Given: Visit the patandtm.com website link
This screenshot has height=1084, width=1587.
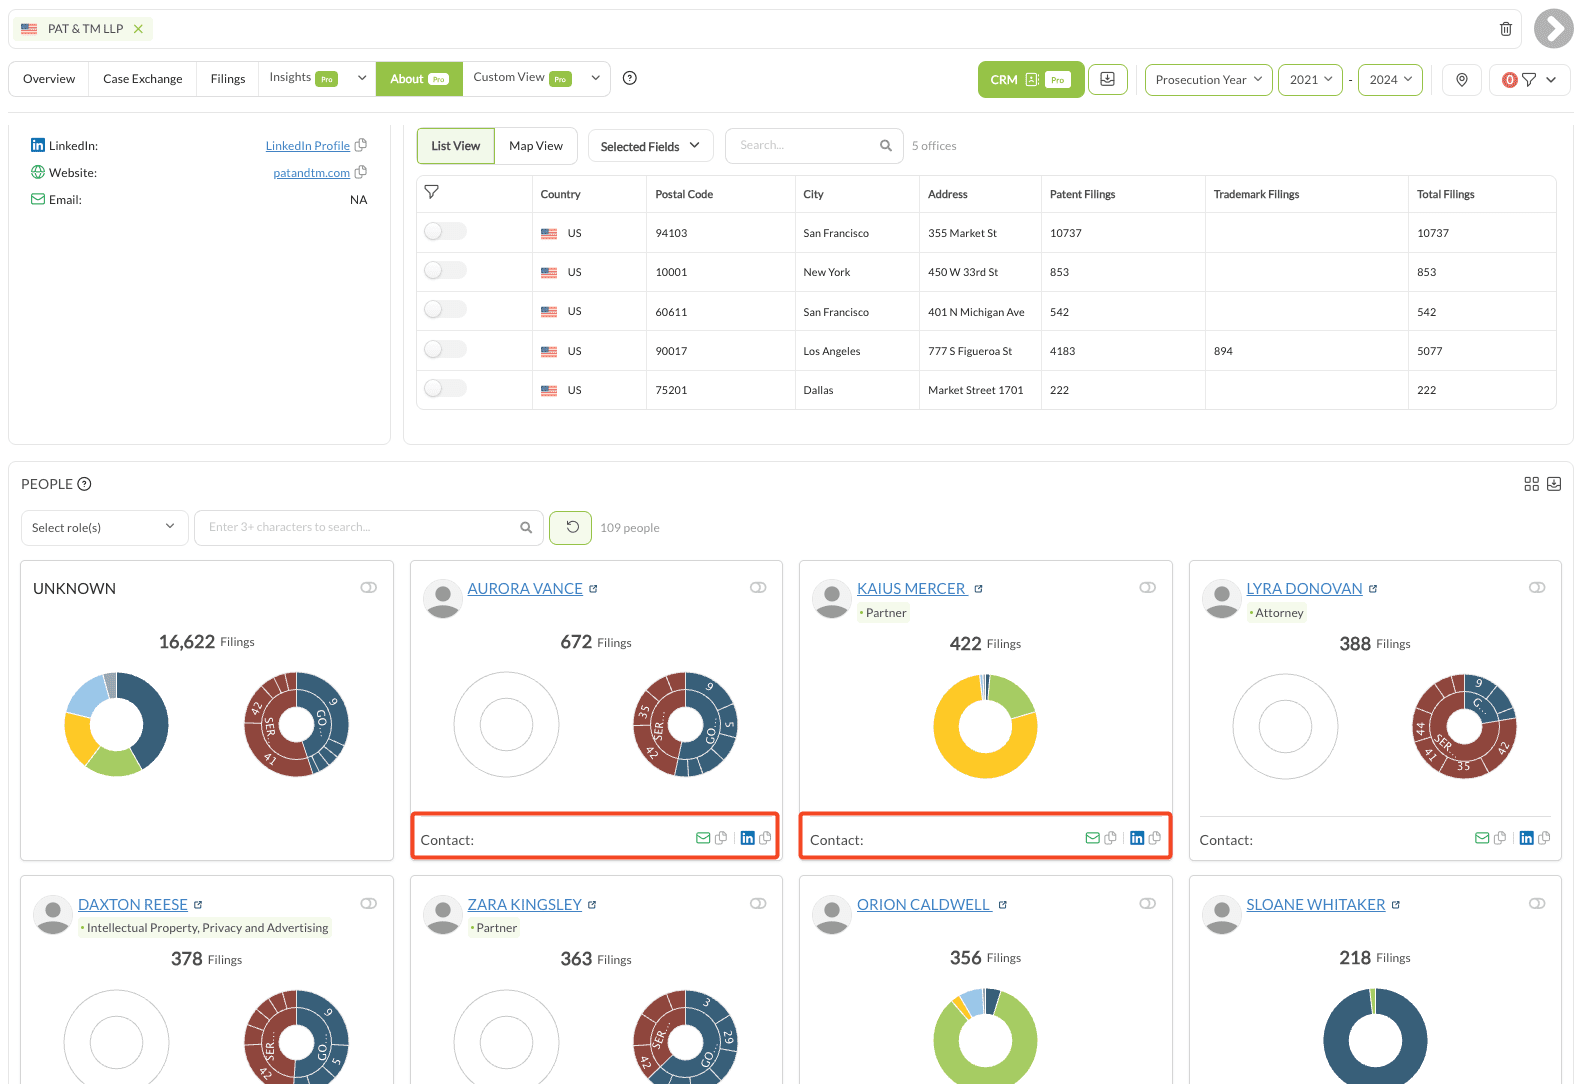Looking at the screenshot, I should pos(312,173).
